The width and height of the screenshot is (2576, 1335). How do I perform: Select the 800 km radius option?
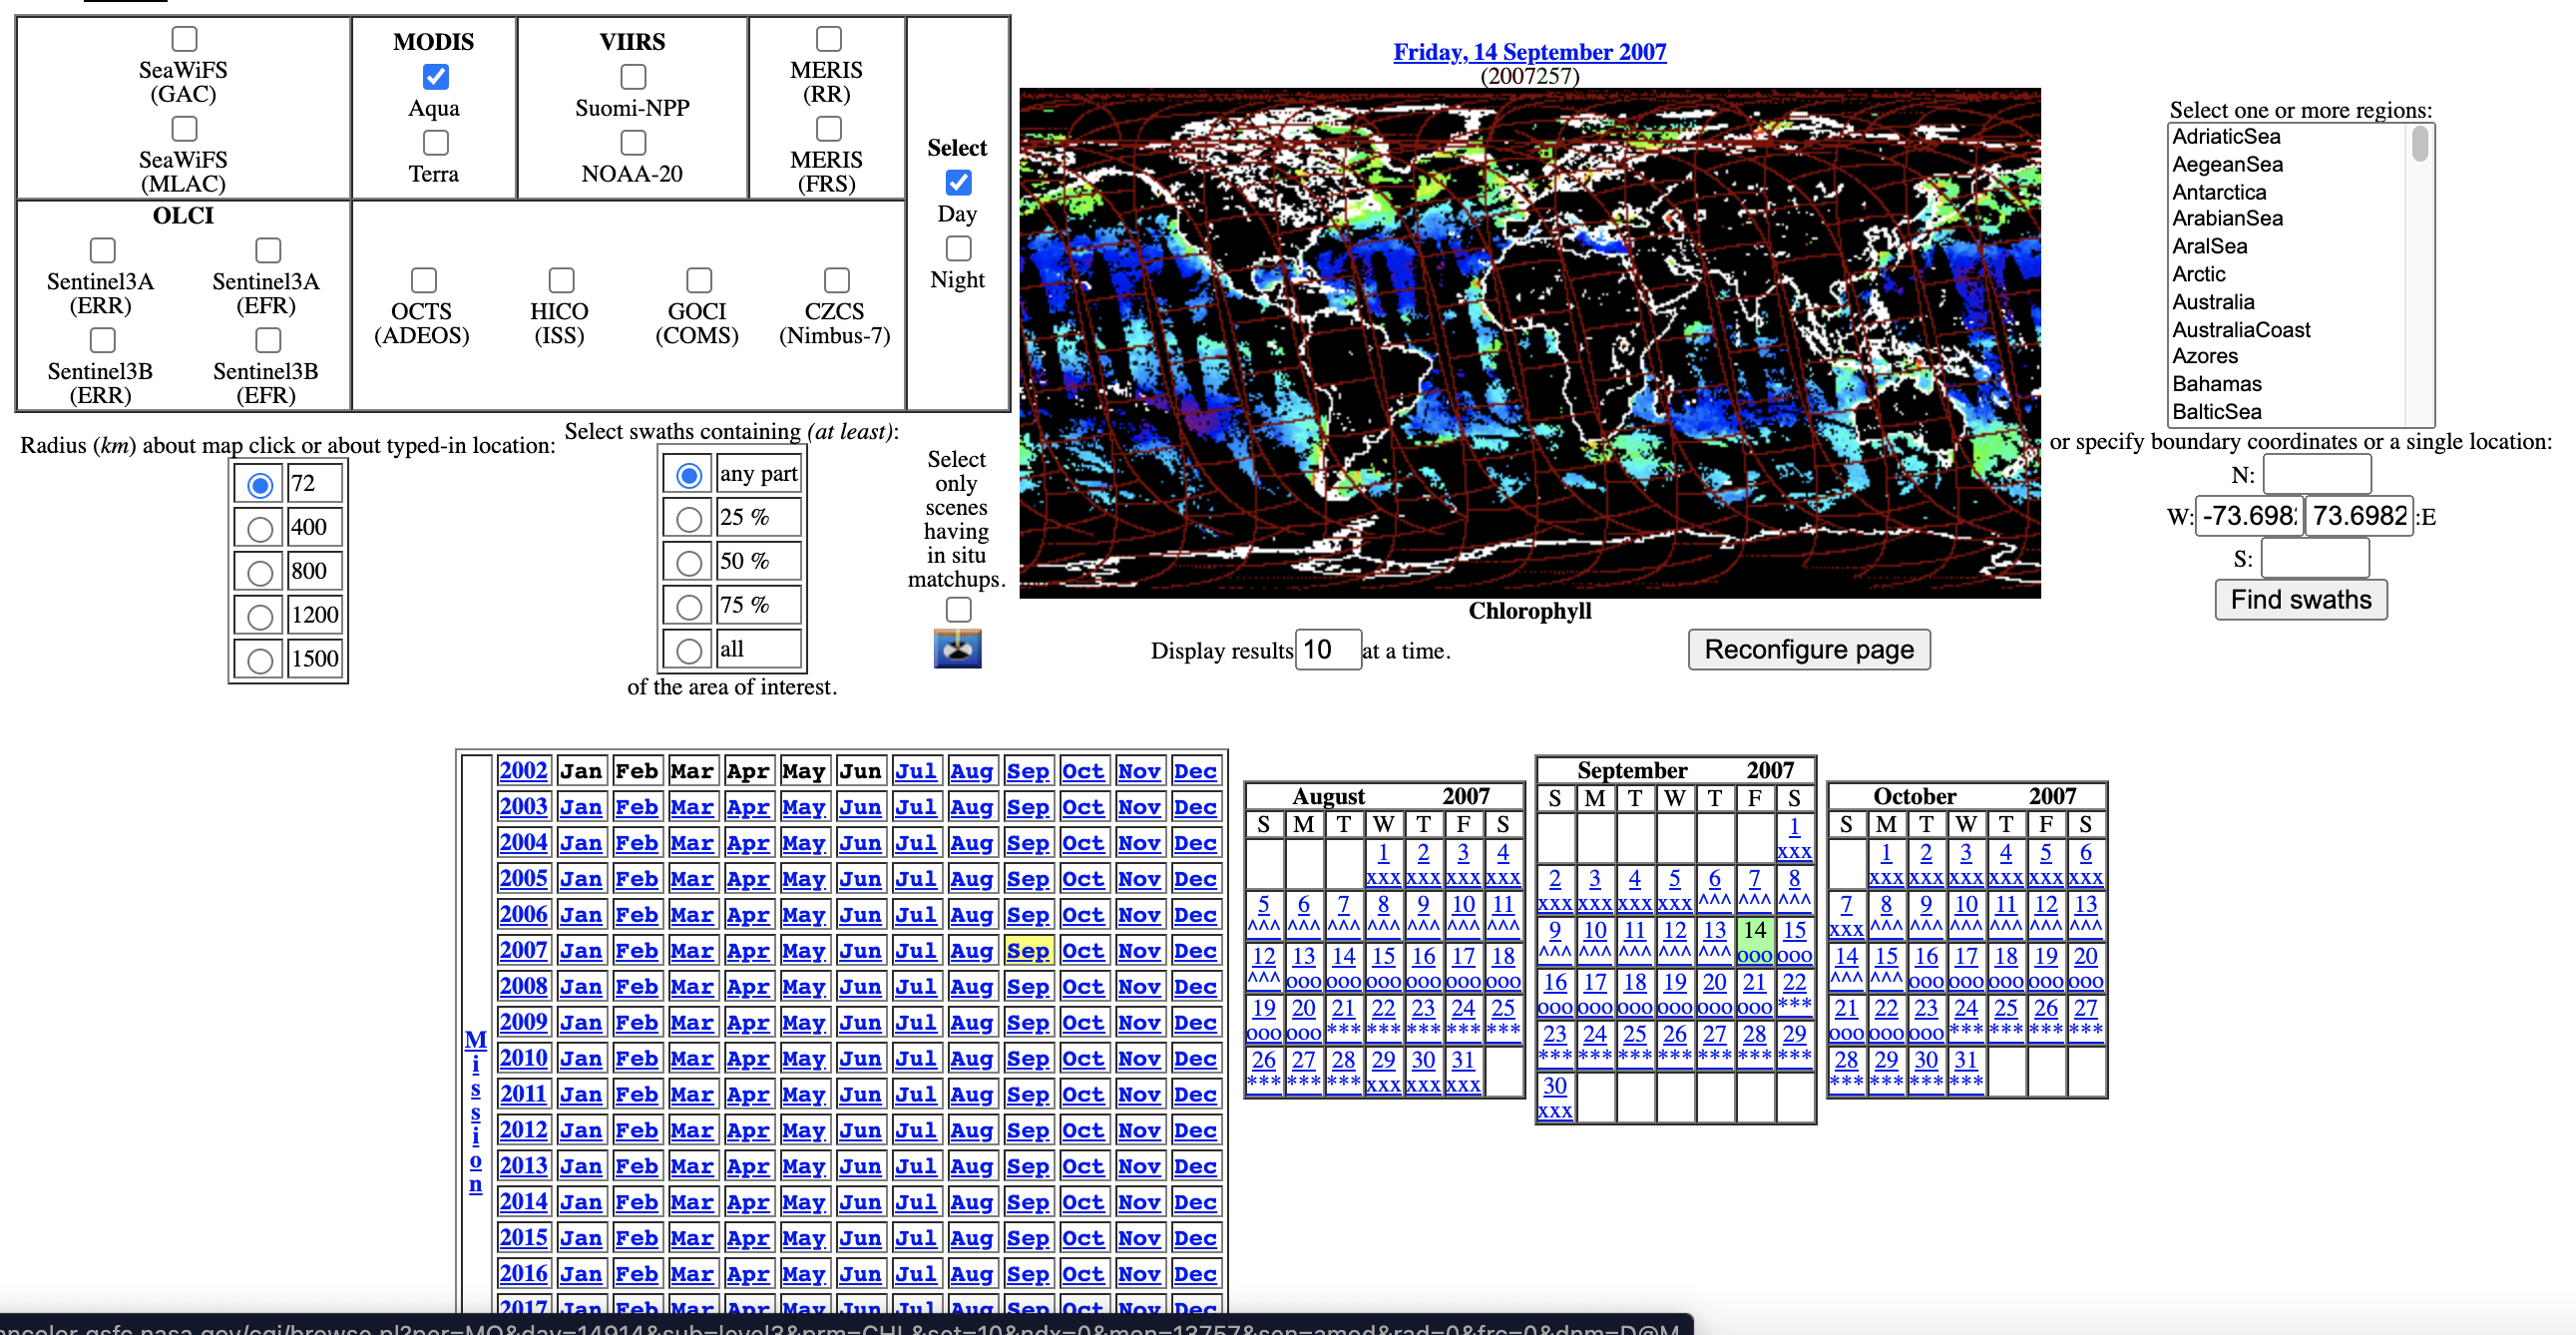pos(260,572)
